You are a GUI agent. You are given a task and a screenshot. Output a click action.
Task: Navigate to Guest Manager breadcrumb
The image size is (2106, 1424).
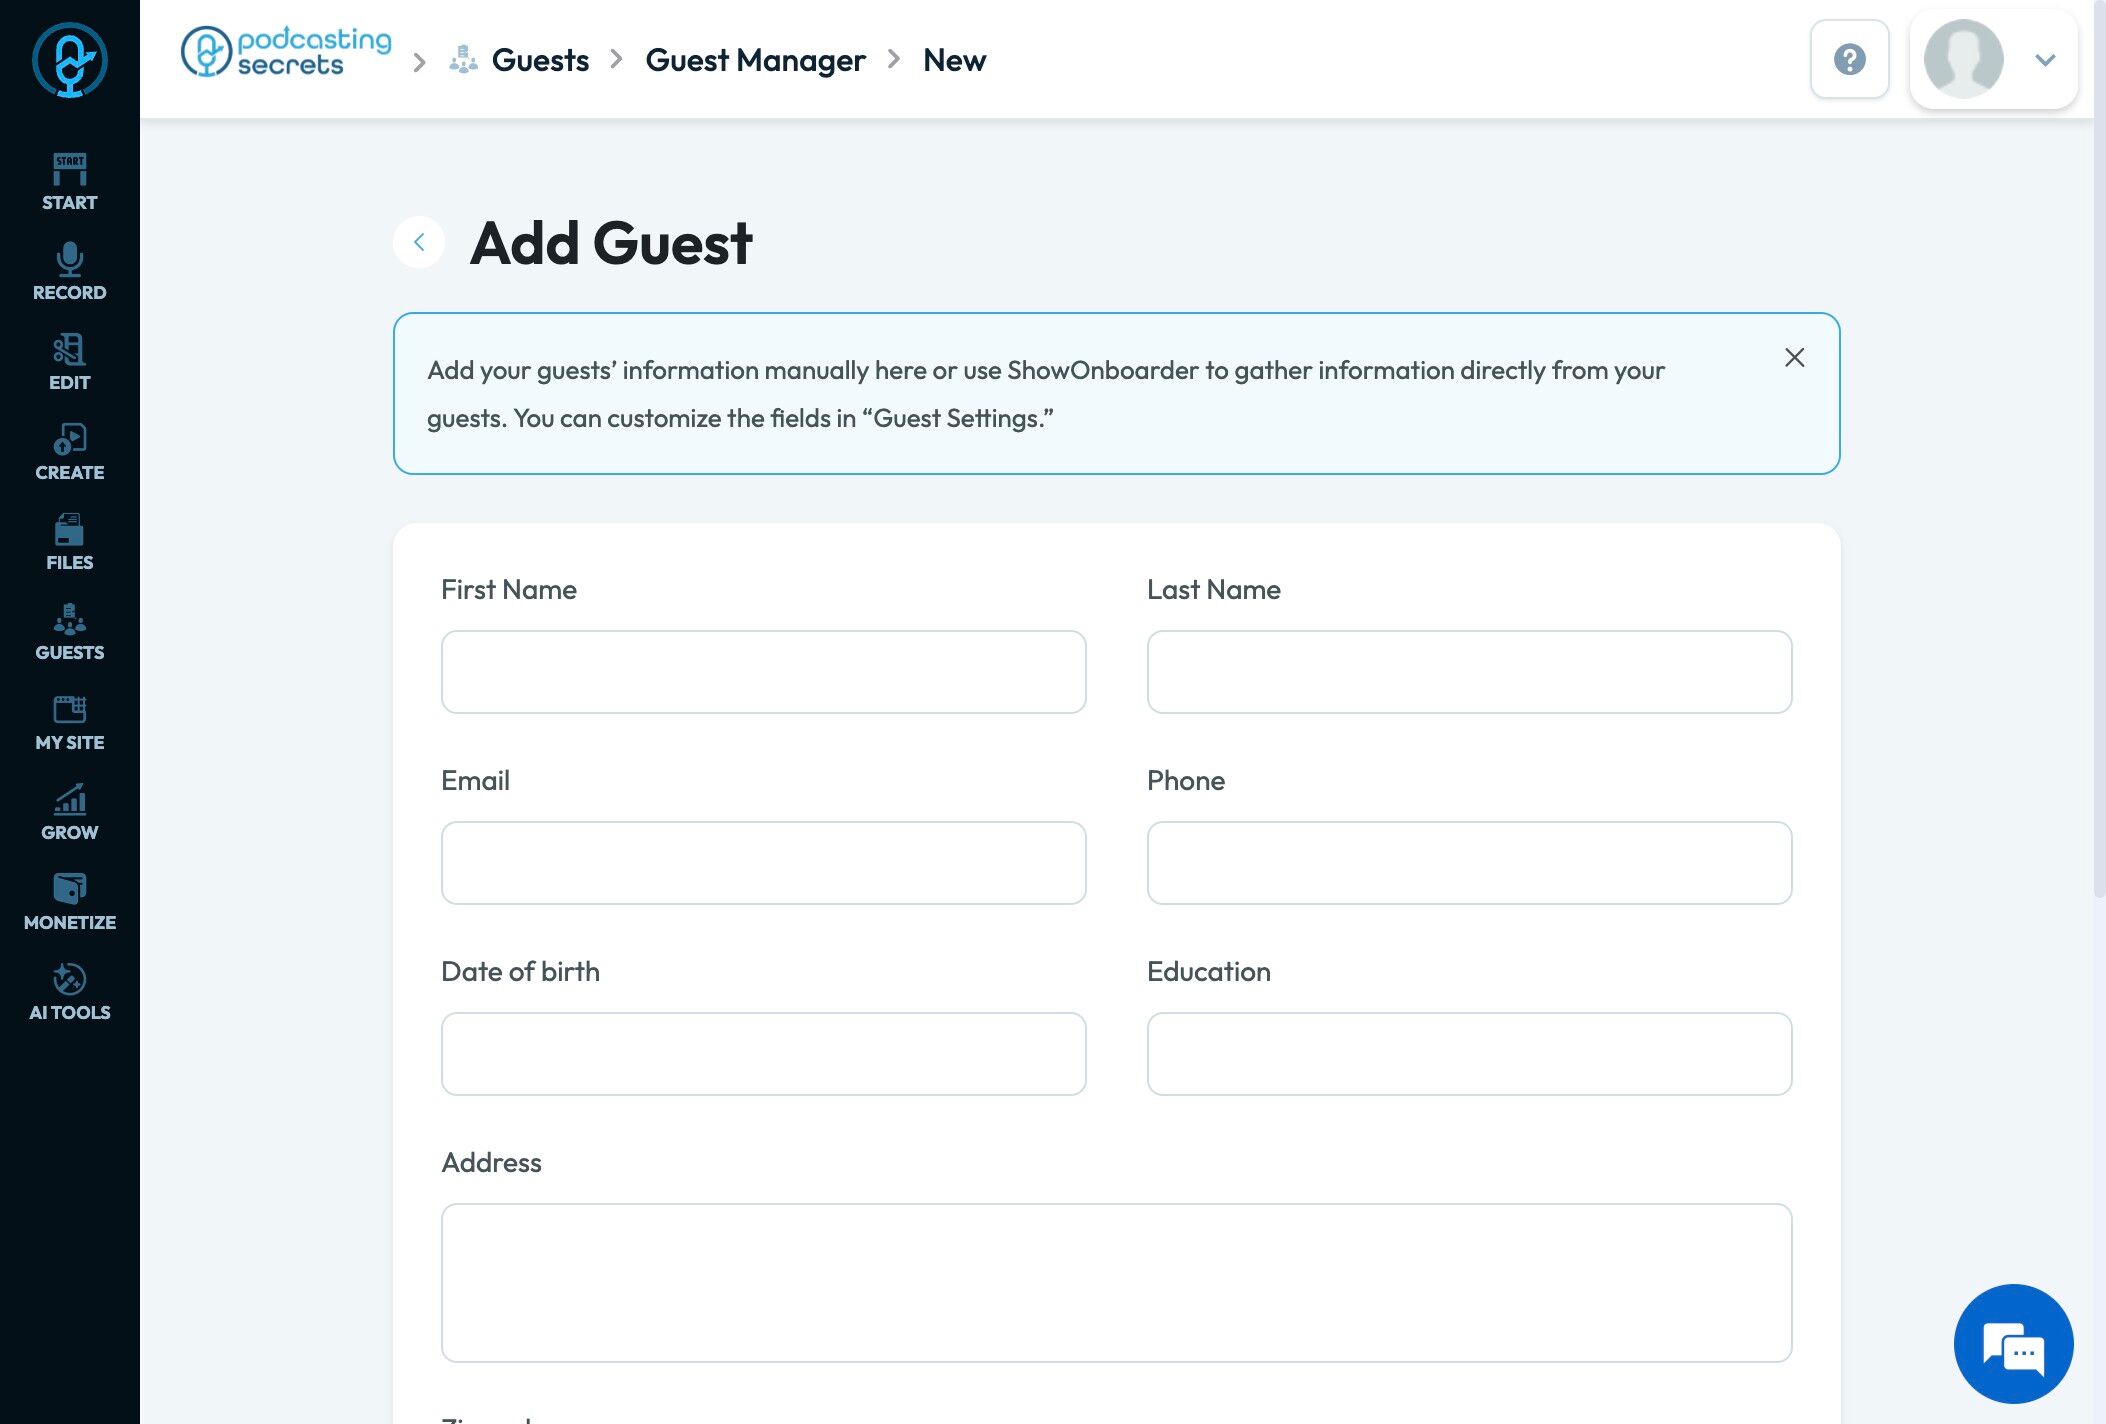coord(755,60)
